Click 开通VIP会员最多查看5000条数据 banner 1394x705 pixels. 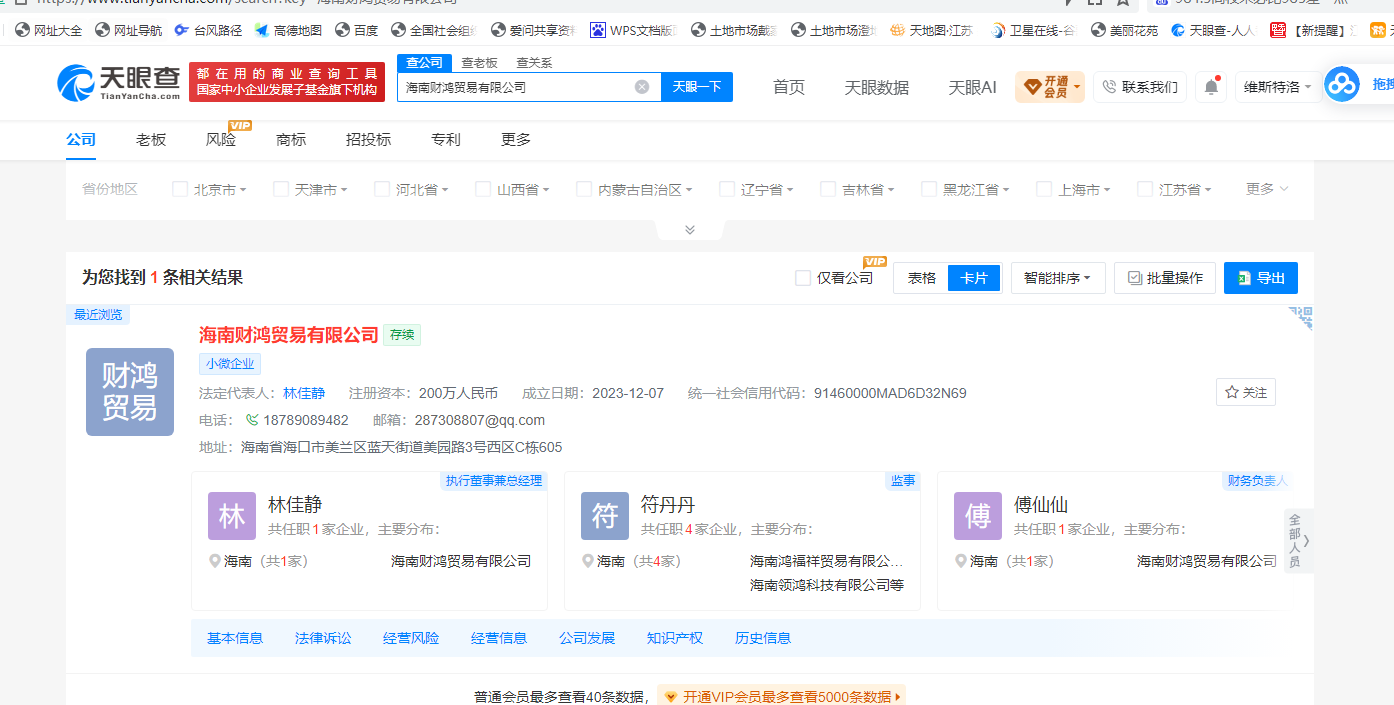point(782,697)
